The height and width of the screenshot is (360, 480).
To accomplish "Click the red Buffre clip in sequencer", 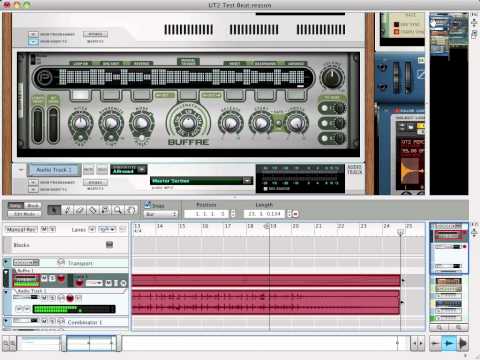I will coord(266,280).
